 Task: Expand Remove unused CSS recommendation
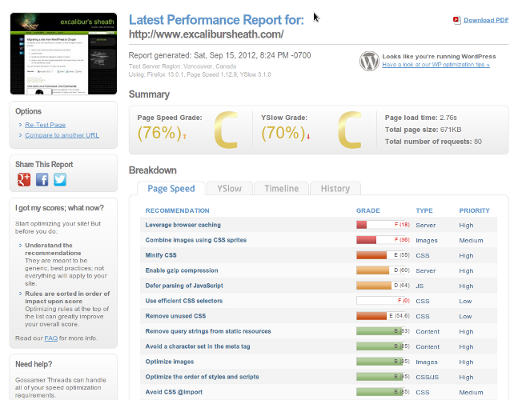click(318, 316)
